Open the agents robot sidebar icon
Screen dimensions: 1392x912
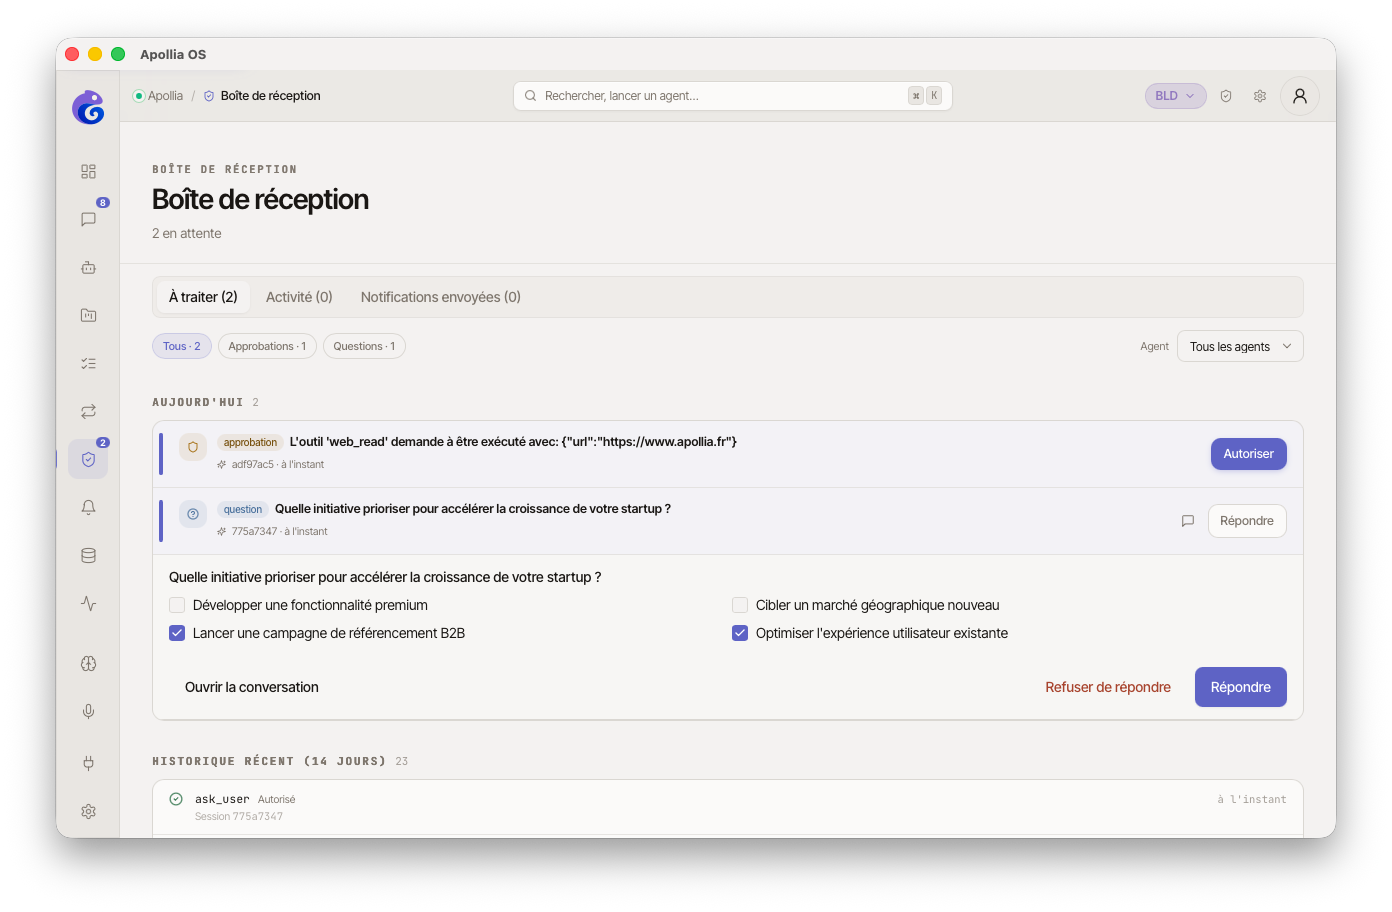pos(88,267)
